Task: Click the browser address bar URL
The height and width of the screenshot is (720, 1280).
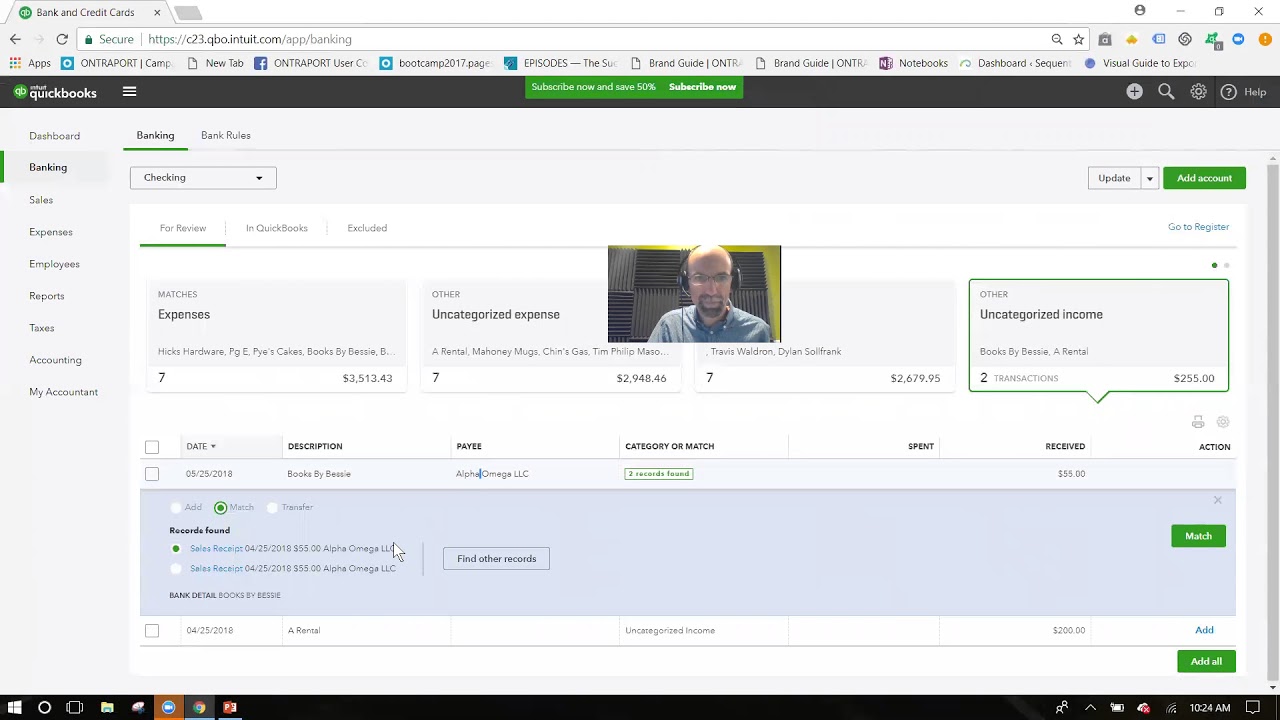Action: (x=250, y=39)
